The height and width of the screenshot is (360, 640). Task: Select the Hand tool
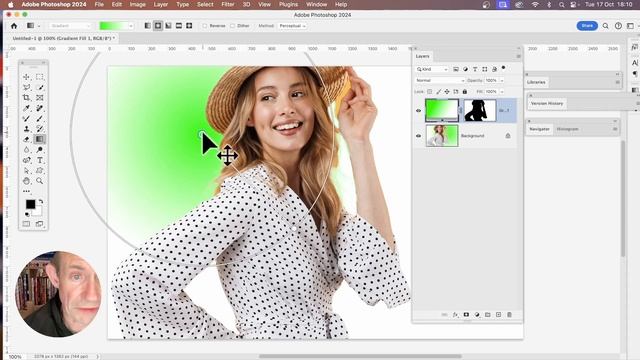[26, 181]
